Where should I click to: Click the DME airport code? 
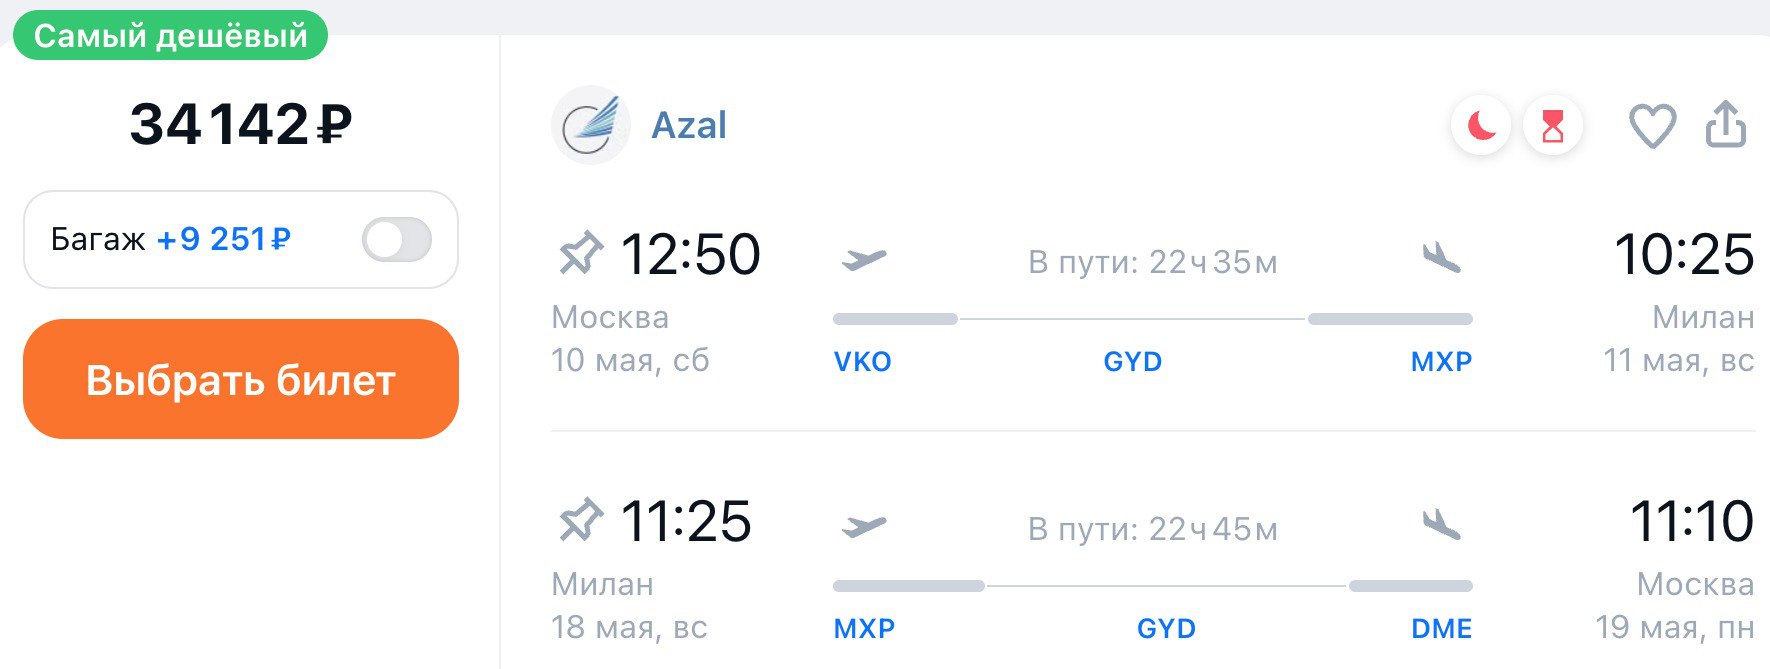click(1441, 629)
